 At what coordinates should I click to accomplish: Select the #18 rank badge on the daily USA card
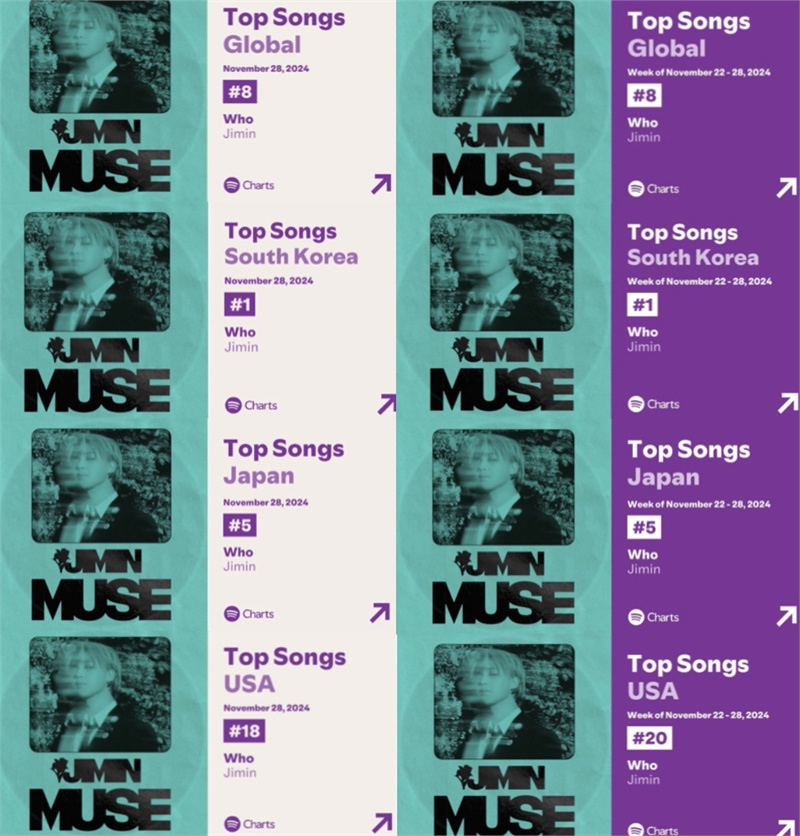coord(244,730)
